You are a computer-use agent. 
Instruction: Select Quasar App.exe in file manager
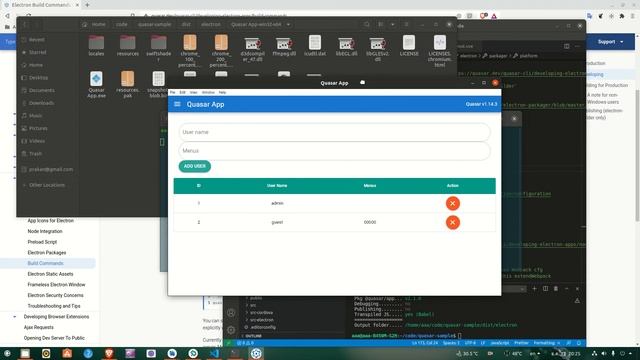[x=96, y=84]
